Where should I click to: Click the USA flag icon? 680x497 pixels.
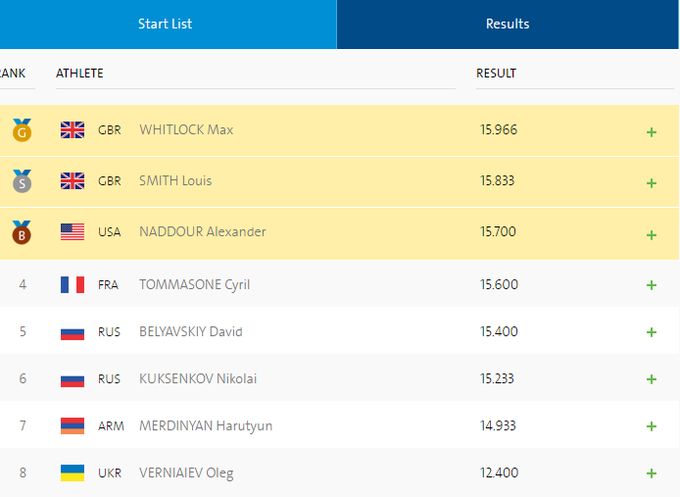[73, 232]
